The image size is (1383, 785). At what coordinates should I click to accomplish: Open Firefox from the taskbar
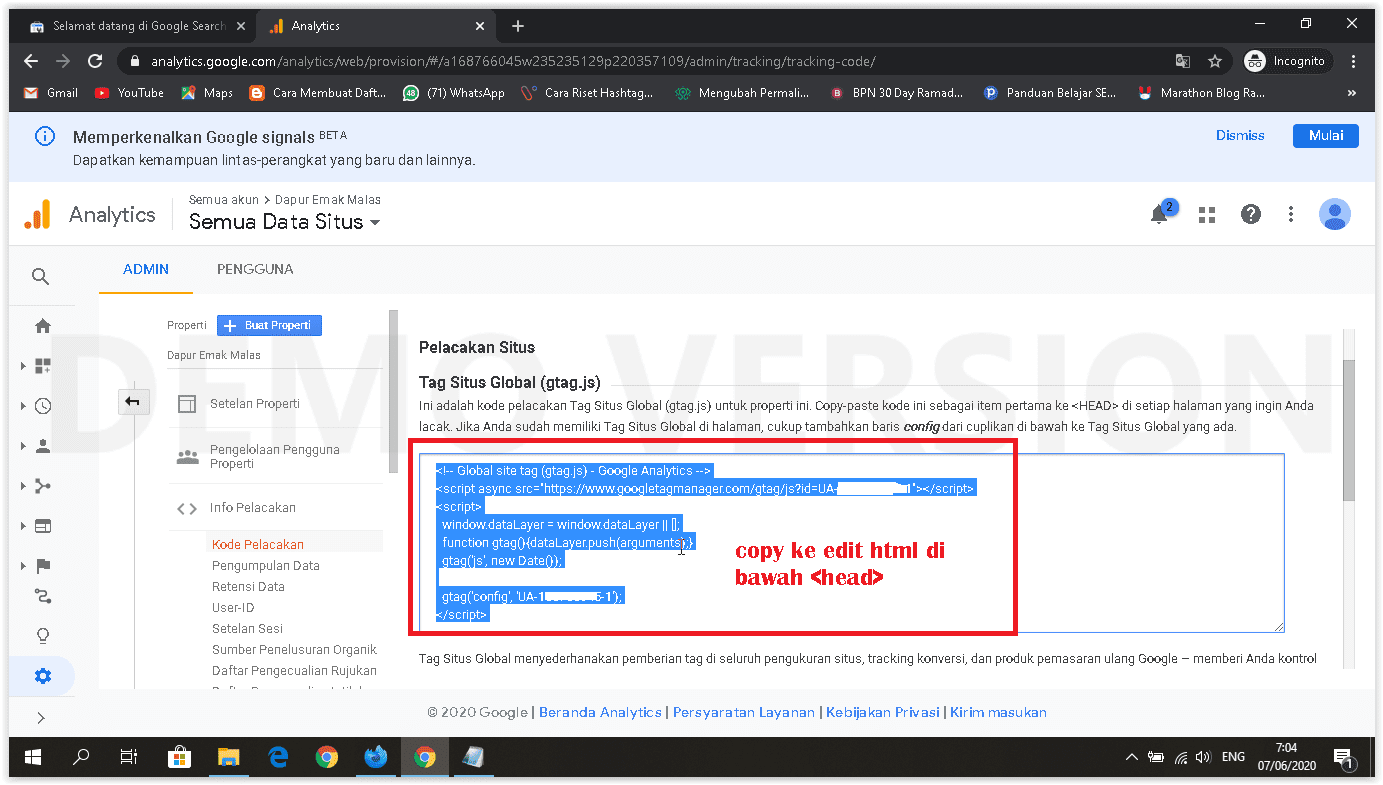[376, 757]
